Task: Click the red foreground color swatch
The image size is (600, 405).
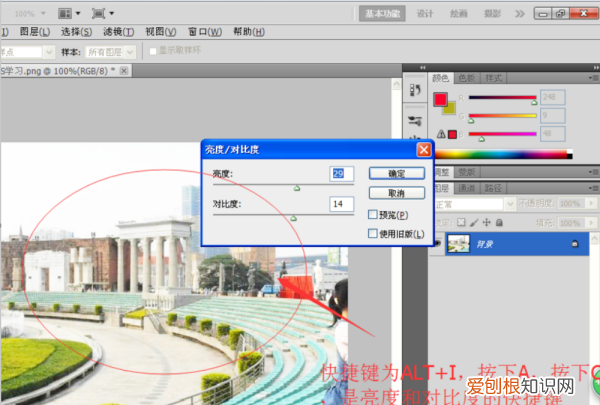Action: click(440, 99)
